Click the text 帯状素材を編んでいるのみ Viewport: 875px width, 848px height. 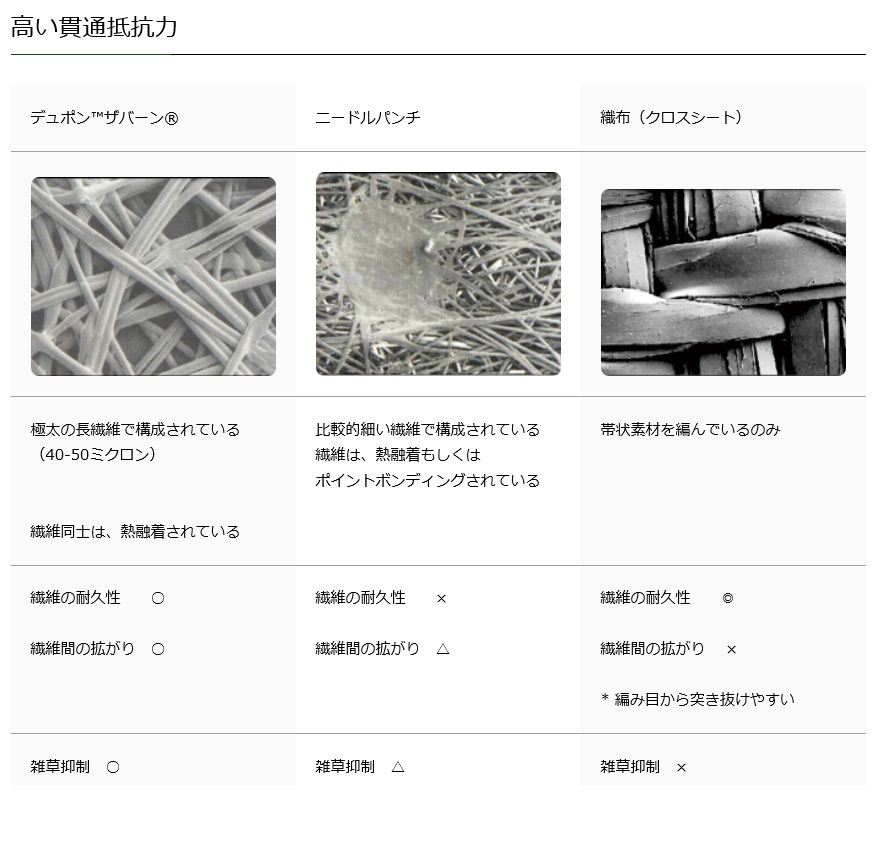click(690, 430)
